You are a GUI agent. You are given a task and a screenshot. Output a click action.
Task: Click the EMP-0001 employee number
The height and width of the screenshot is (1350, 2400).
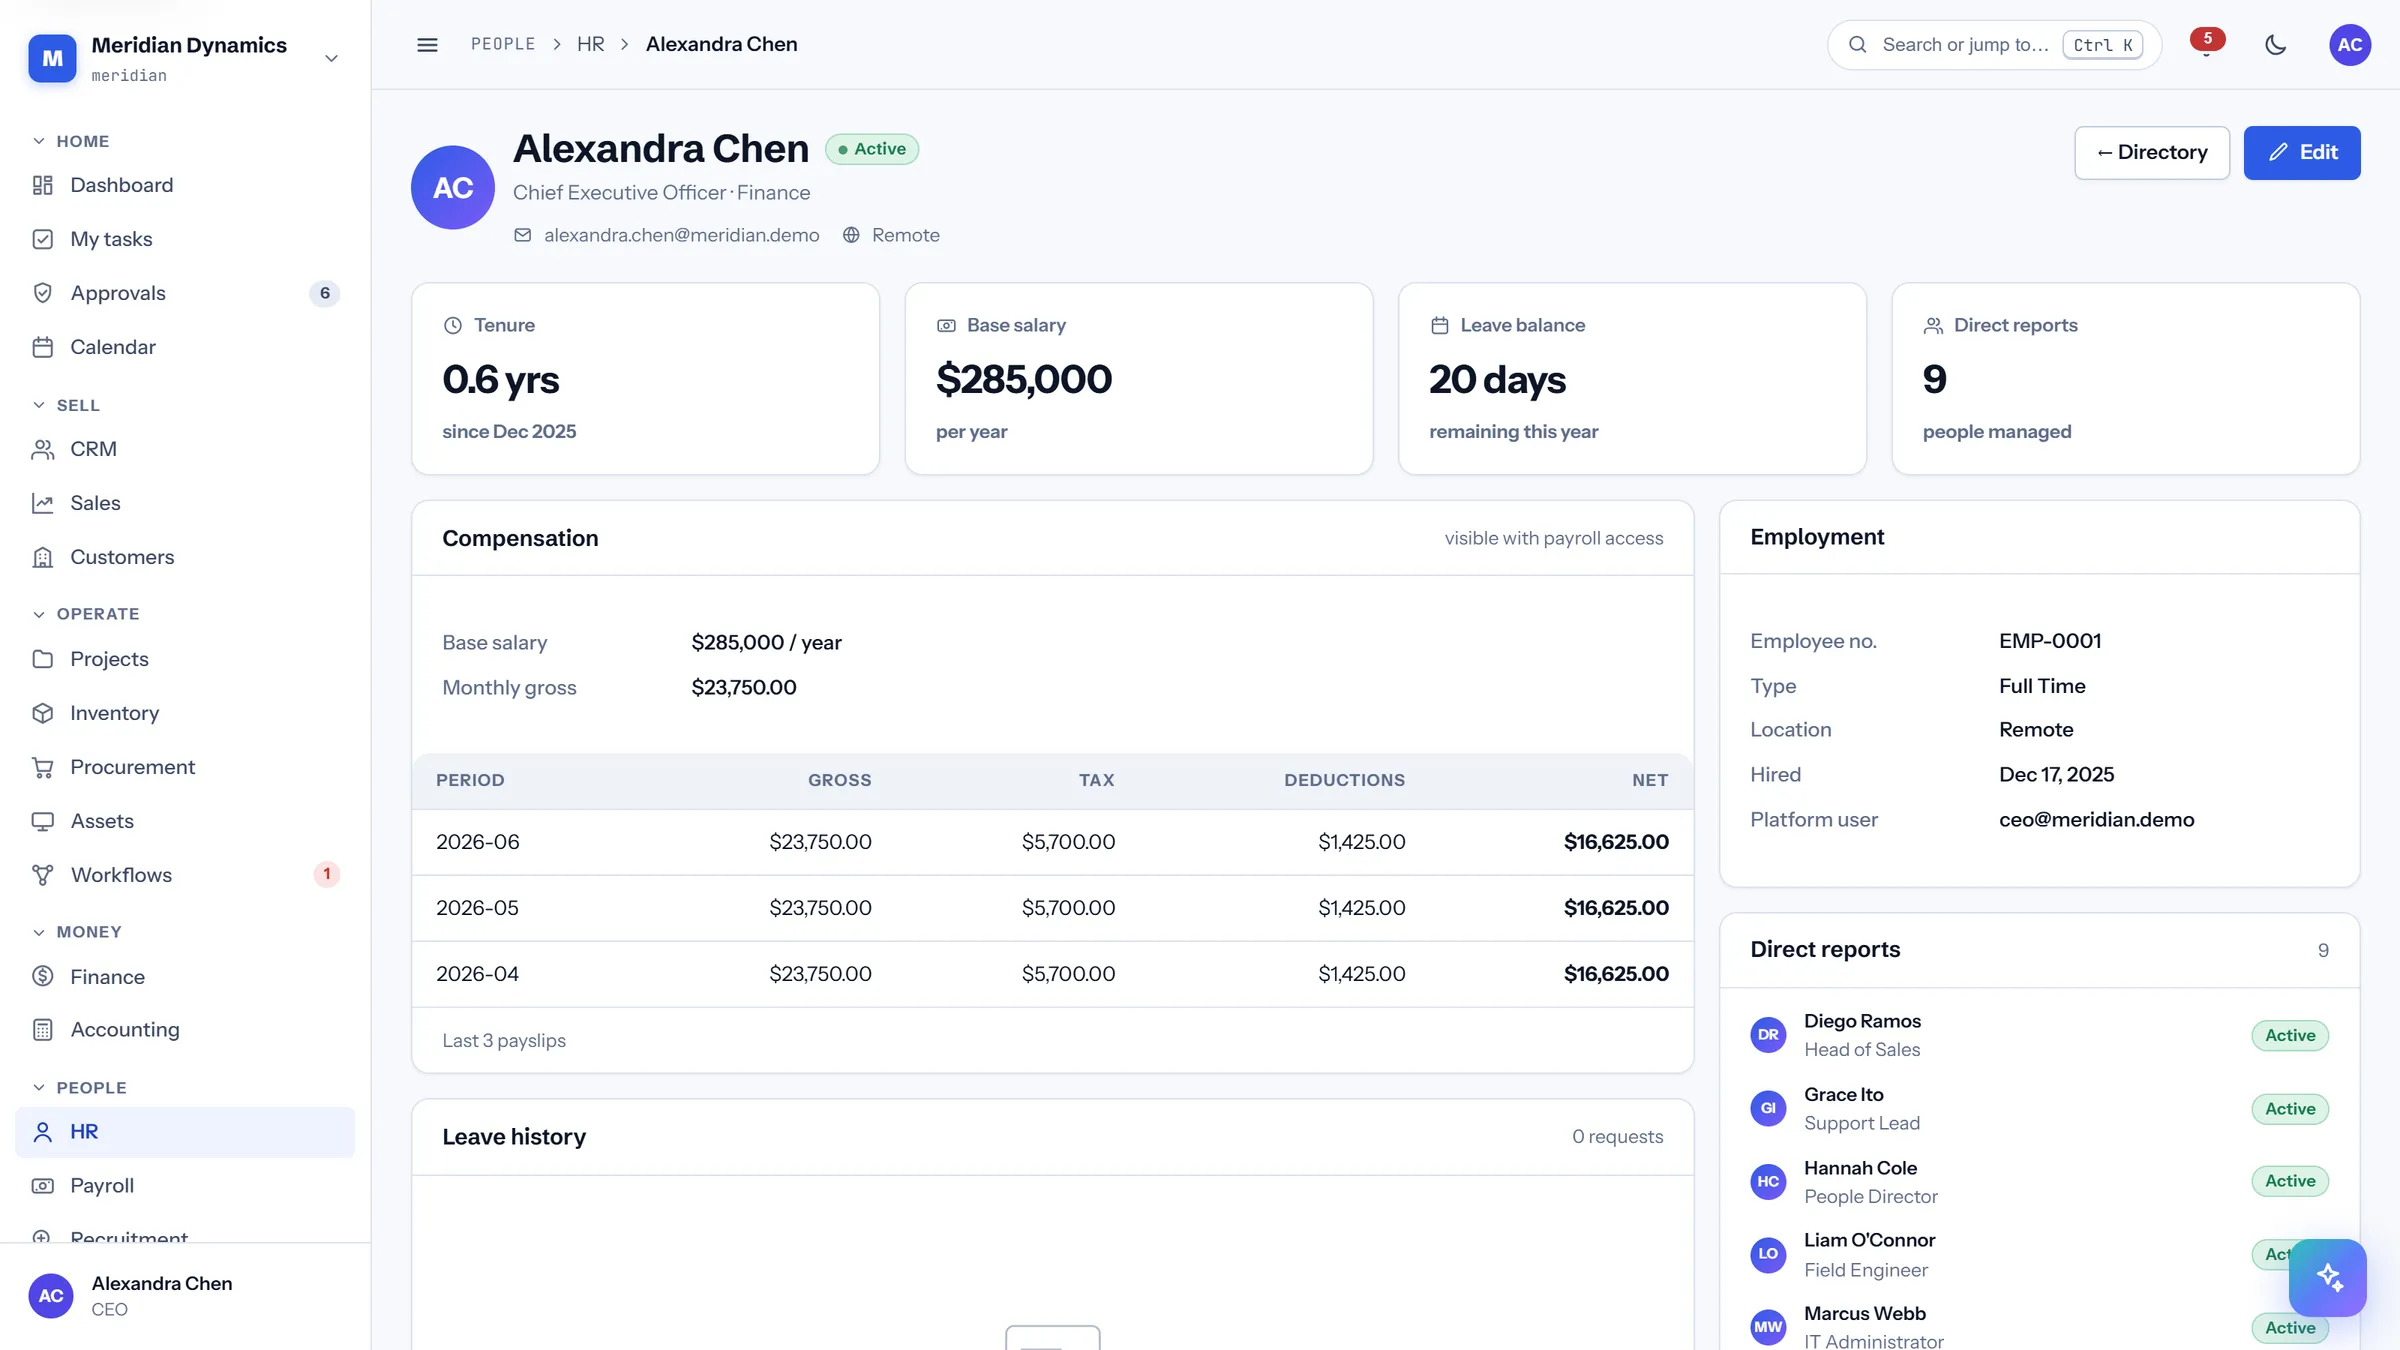(x=2050, y=641)
